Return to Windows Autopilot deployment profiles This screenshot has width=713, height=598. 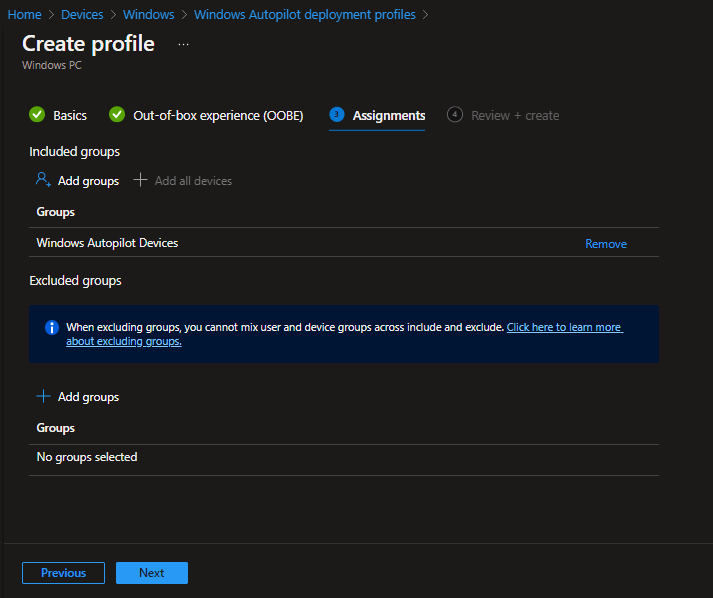(305, 15)
